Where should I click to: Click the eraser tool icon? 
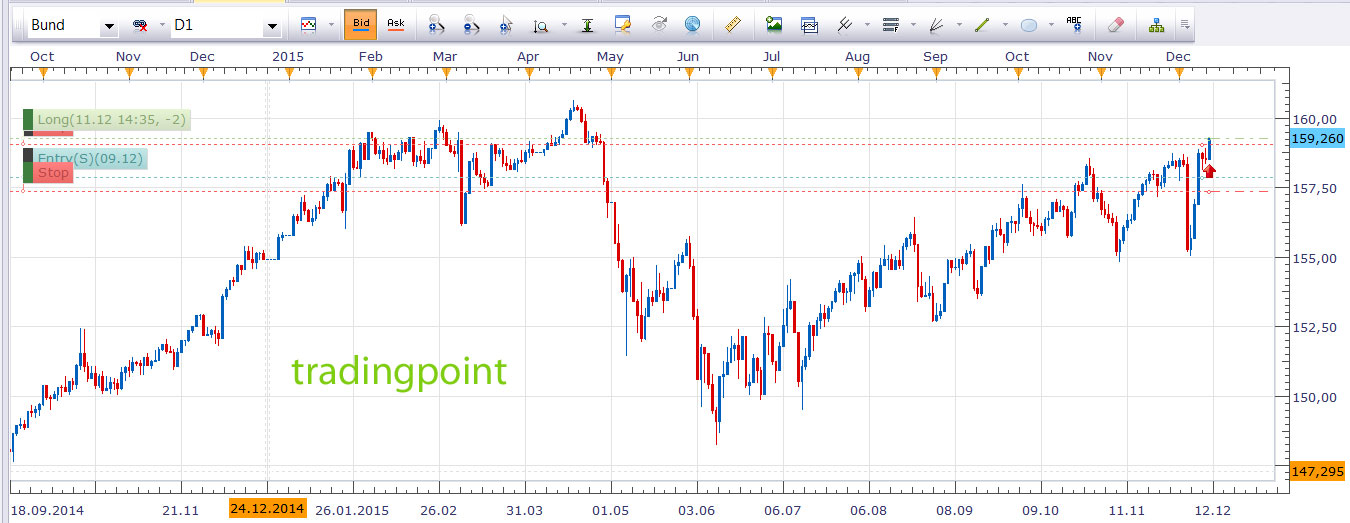click(1117, 25)
